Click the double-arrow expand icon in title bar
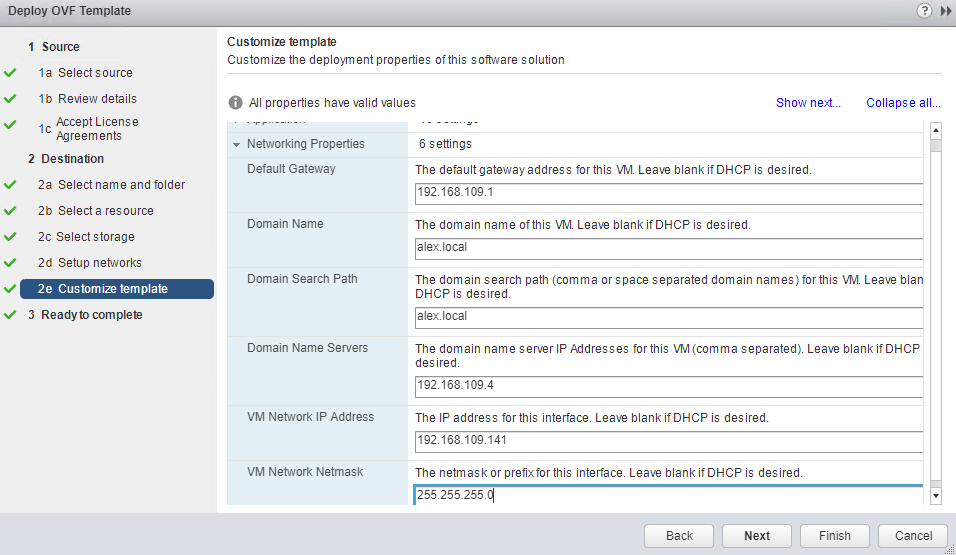The height and width of the screenshot is (555, 956). 945,10
